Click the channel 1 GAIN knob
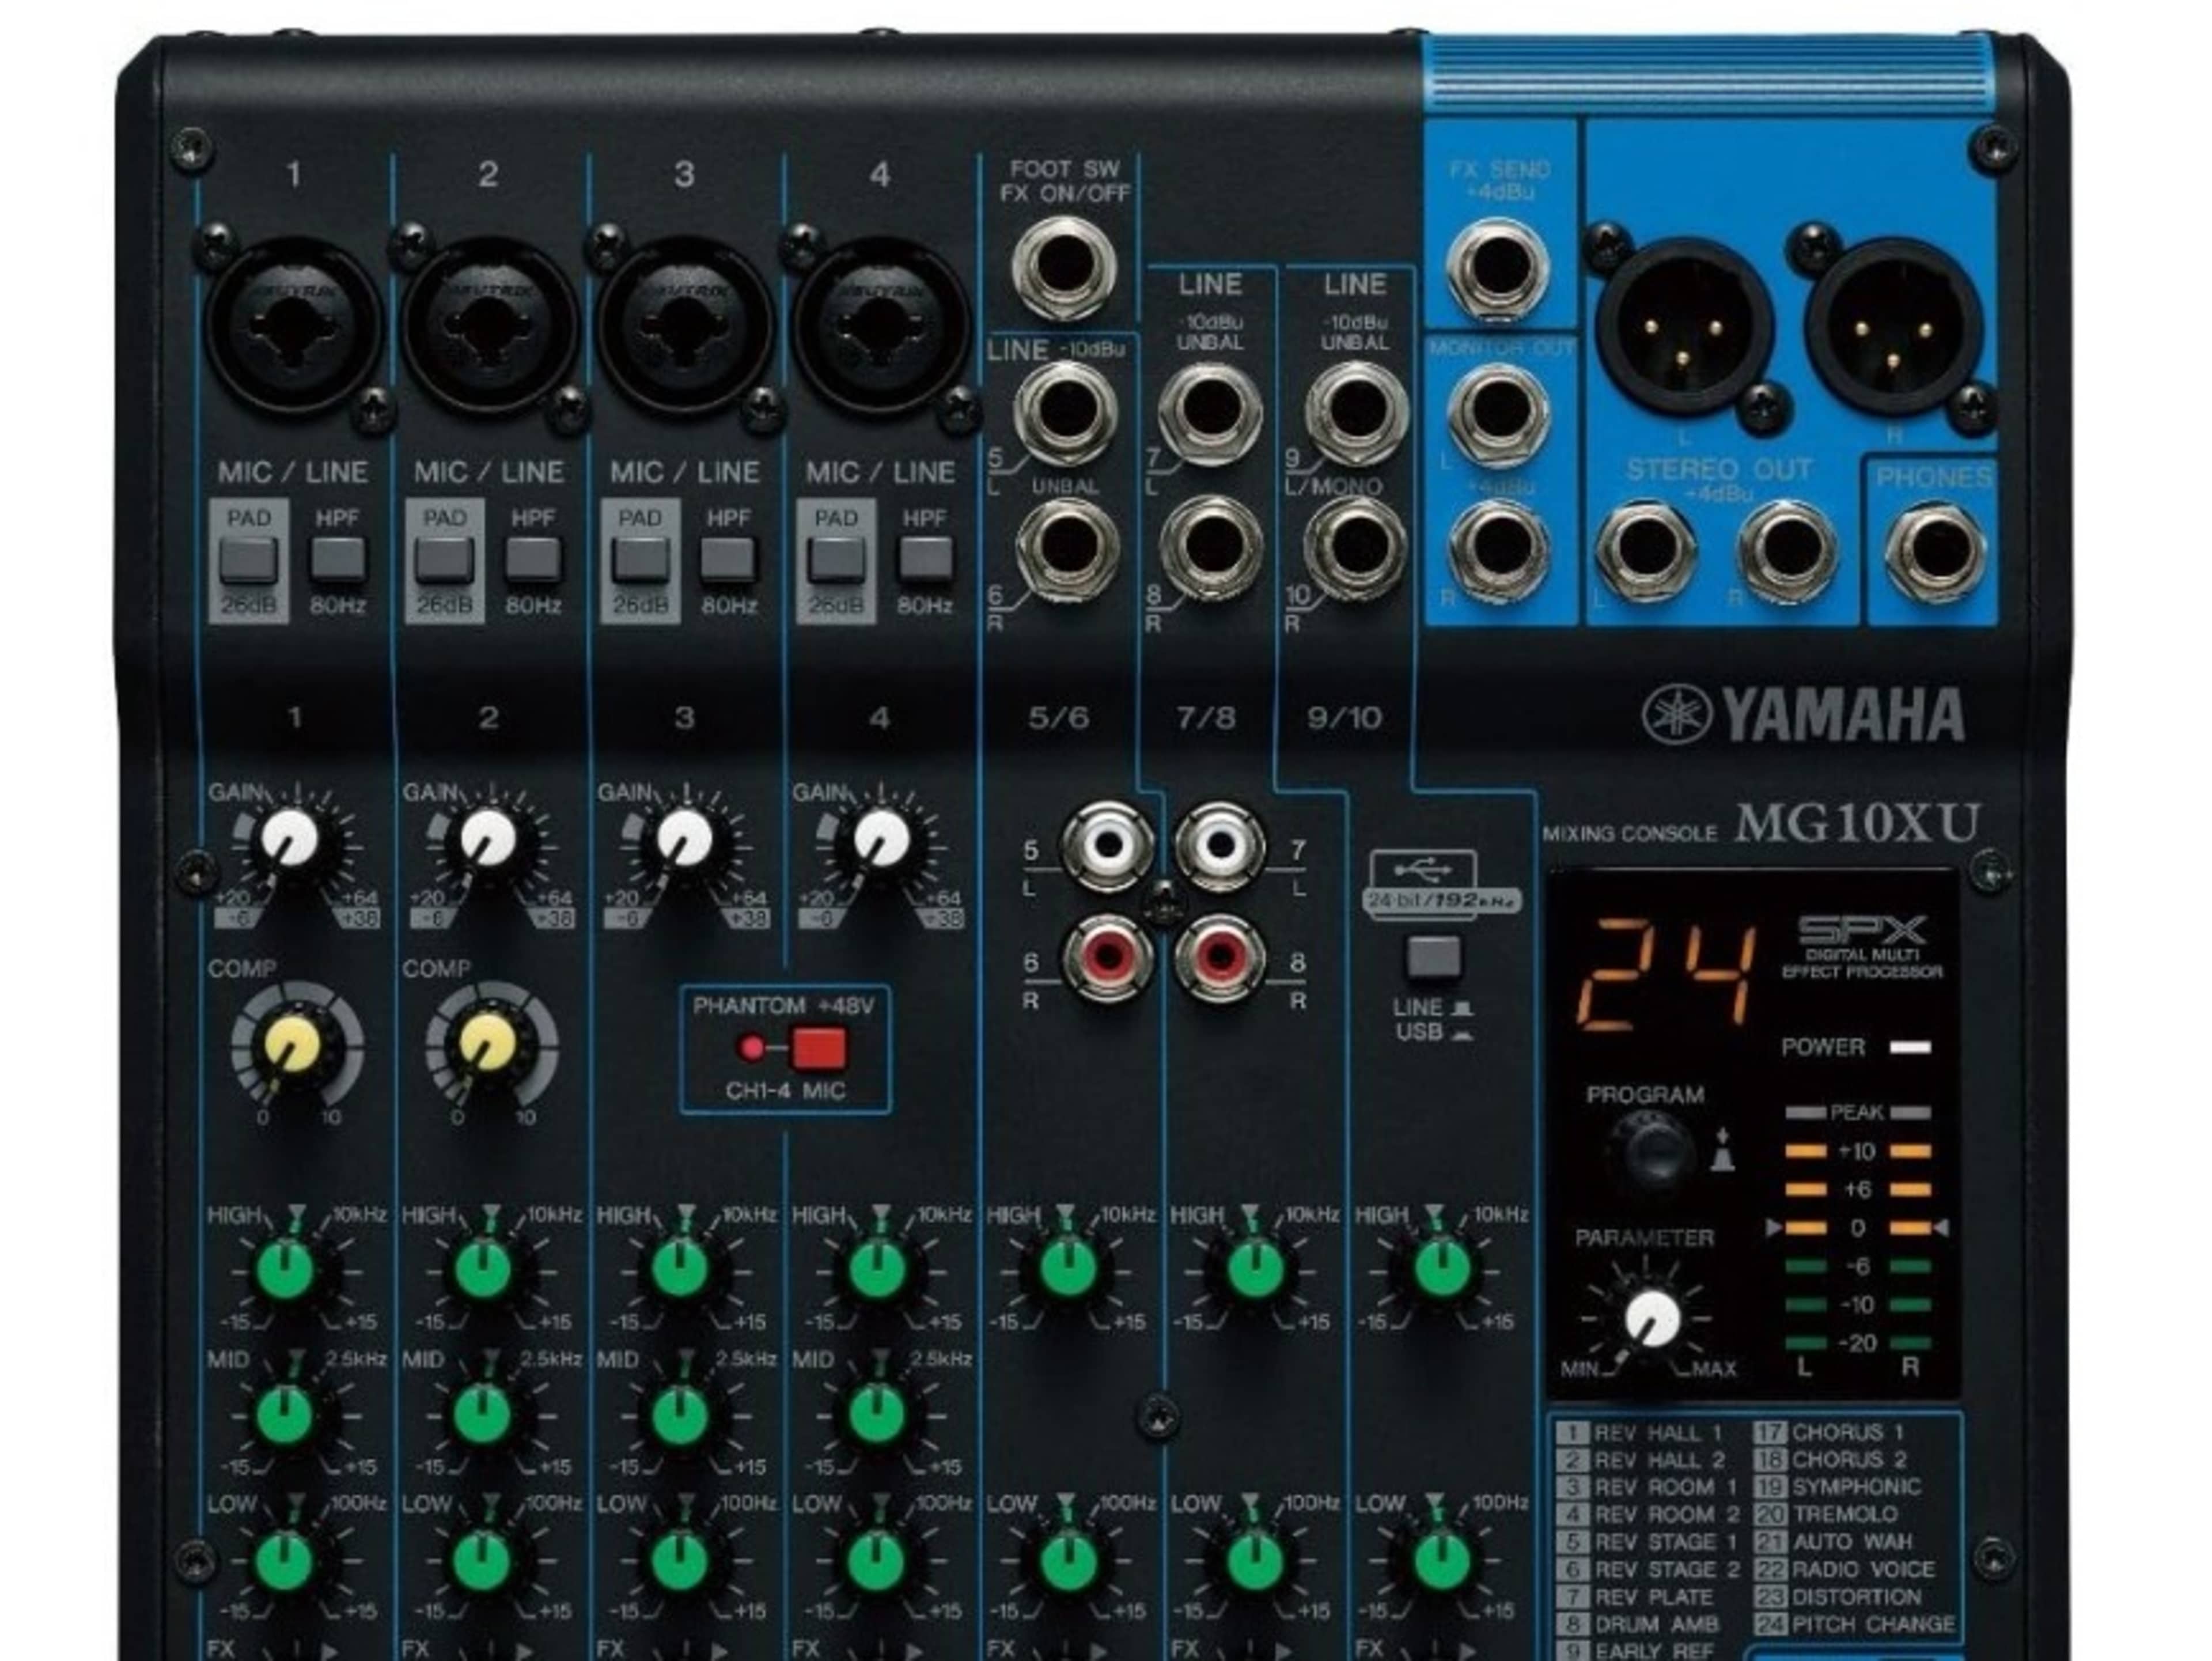Image resolution: width=2212 pixels, height=1661 pixels. click(x=289, y=838)
